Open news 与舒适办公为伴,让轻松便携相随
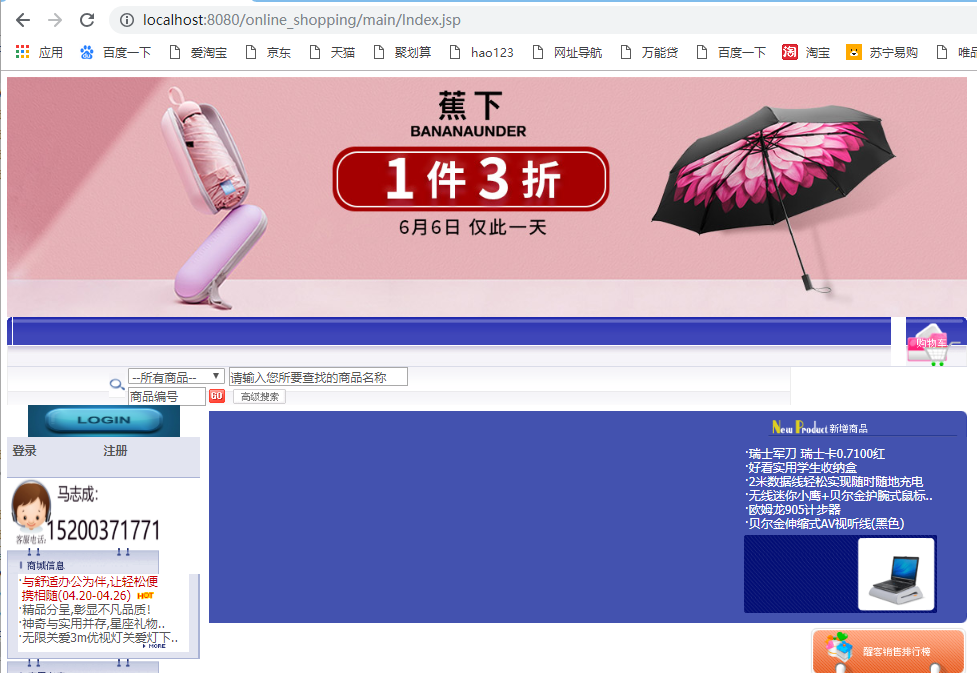 click(x=90, y=588)
